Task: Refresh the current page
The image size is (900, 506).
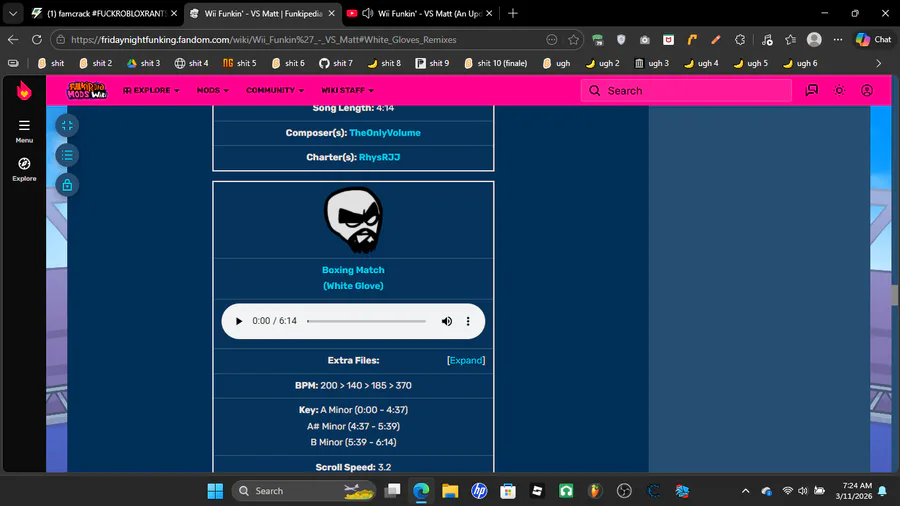Action: click(37, 40)
